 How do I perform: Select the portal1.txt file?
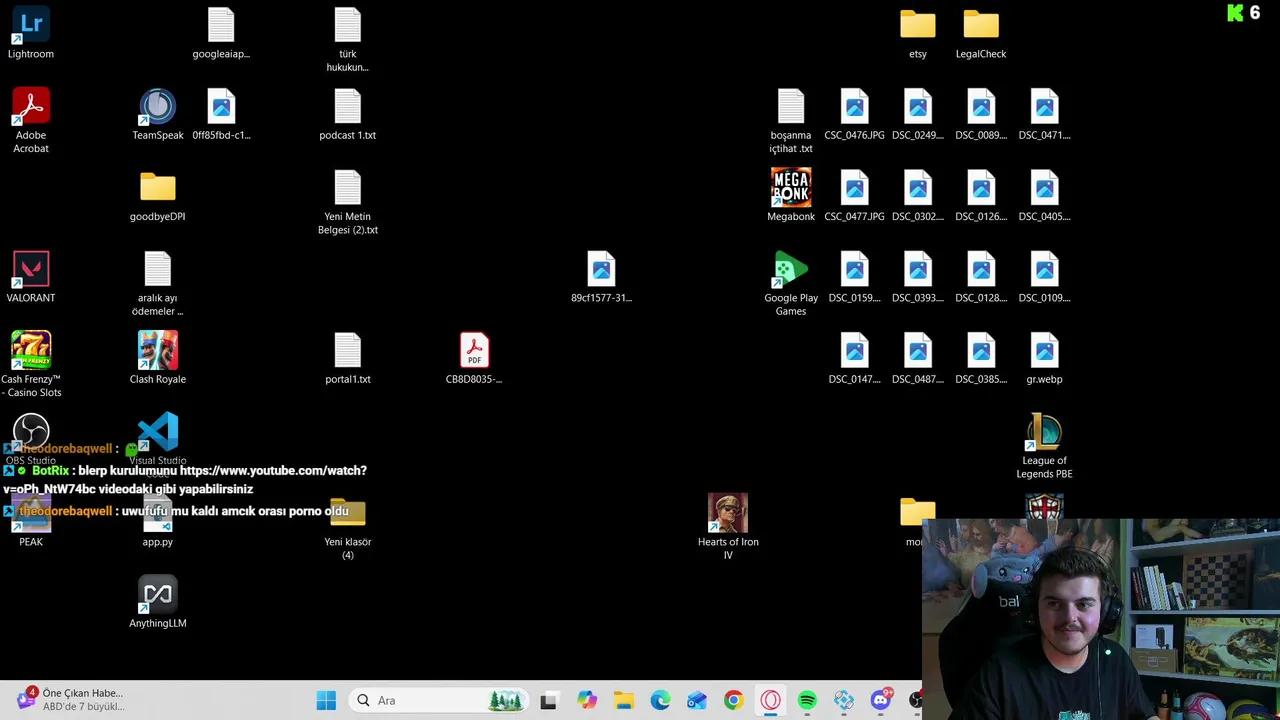tap(348, 358)
